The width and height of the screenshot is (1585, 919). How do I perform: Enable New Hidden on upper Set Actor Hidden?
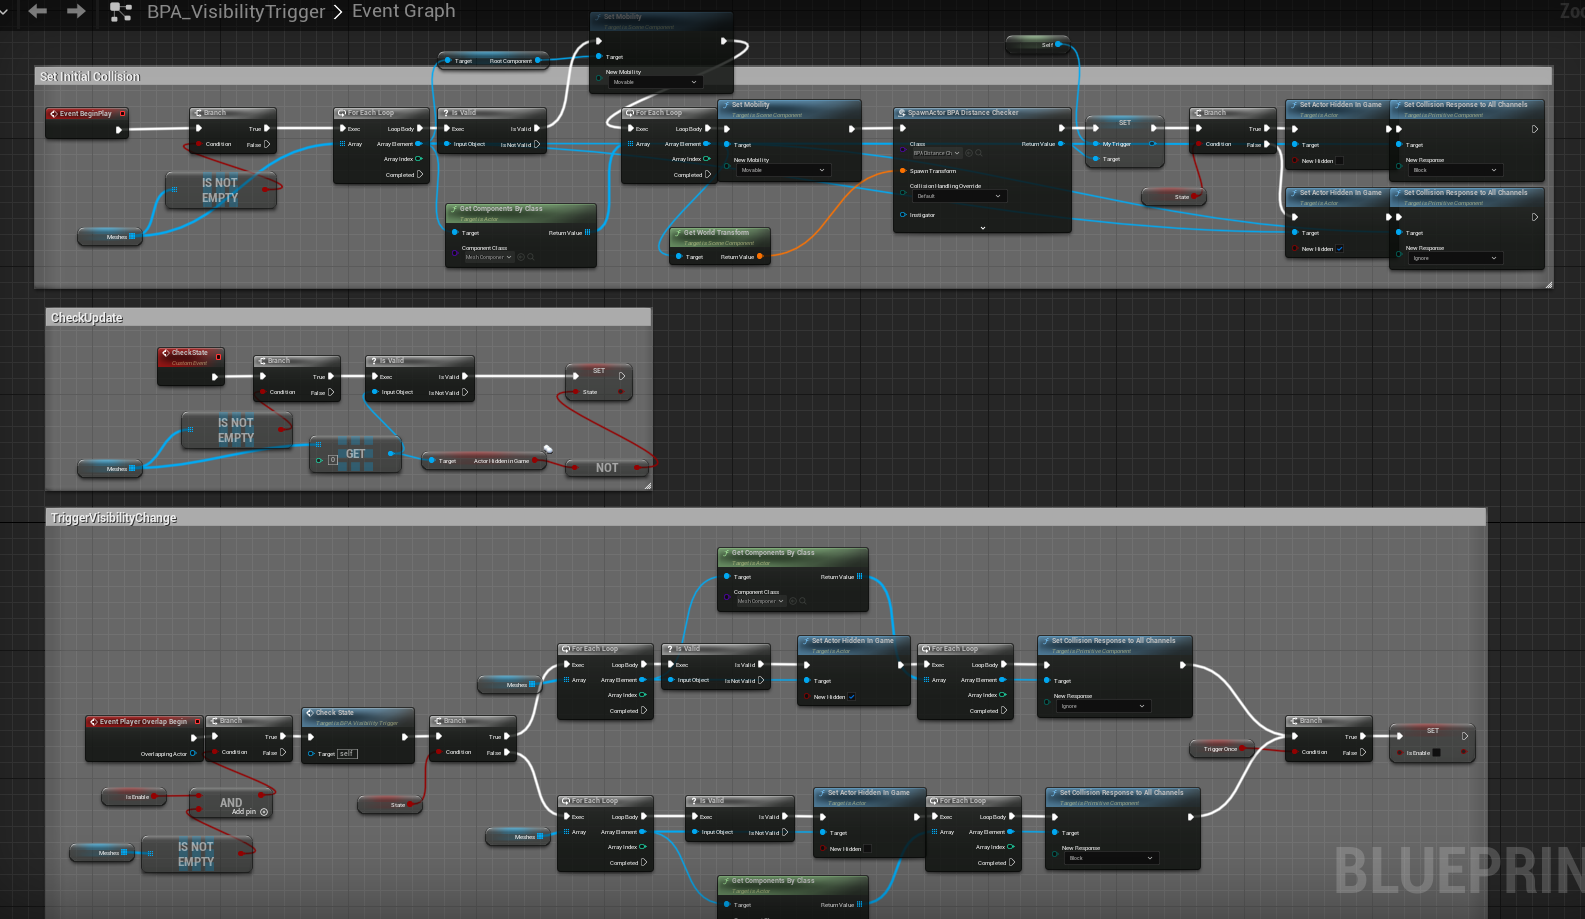[x=1340, y=161]
